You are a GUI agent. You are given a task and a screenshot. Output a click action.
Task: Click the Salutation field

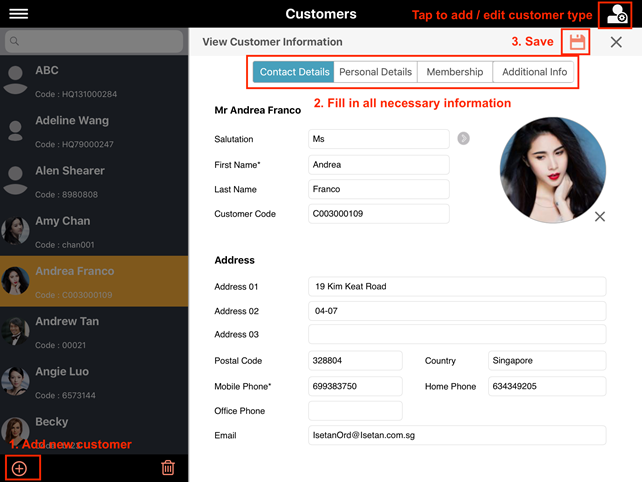[x=379, y=139]
